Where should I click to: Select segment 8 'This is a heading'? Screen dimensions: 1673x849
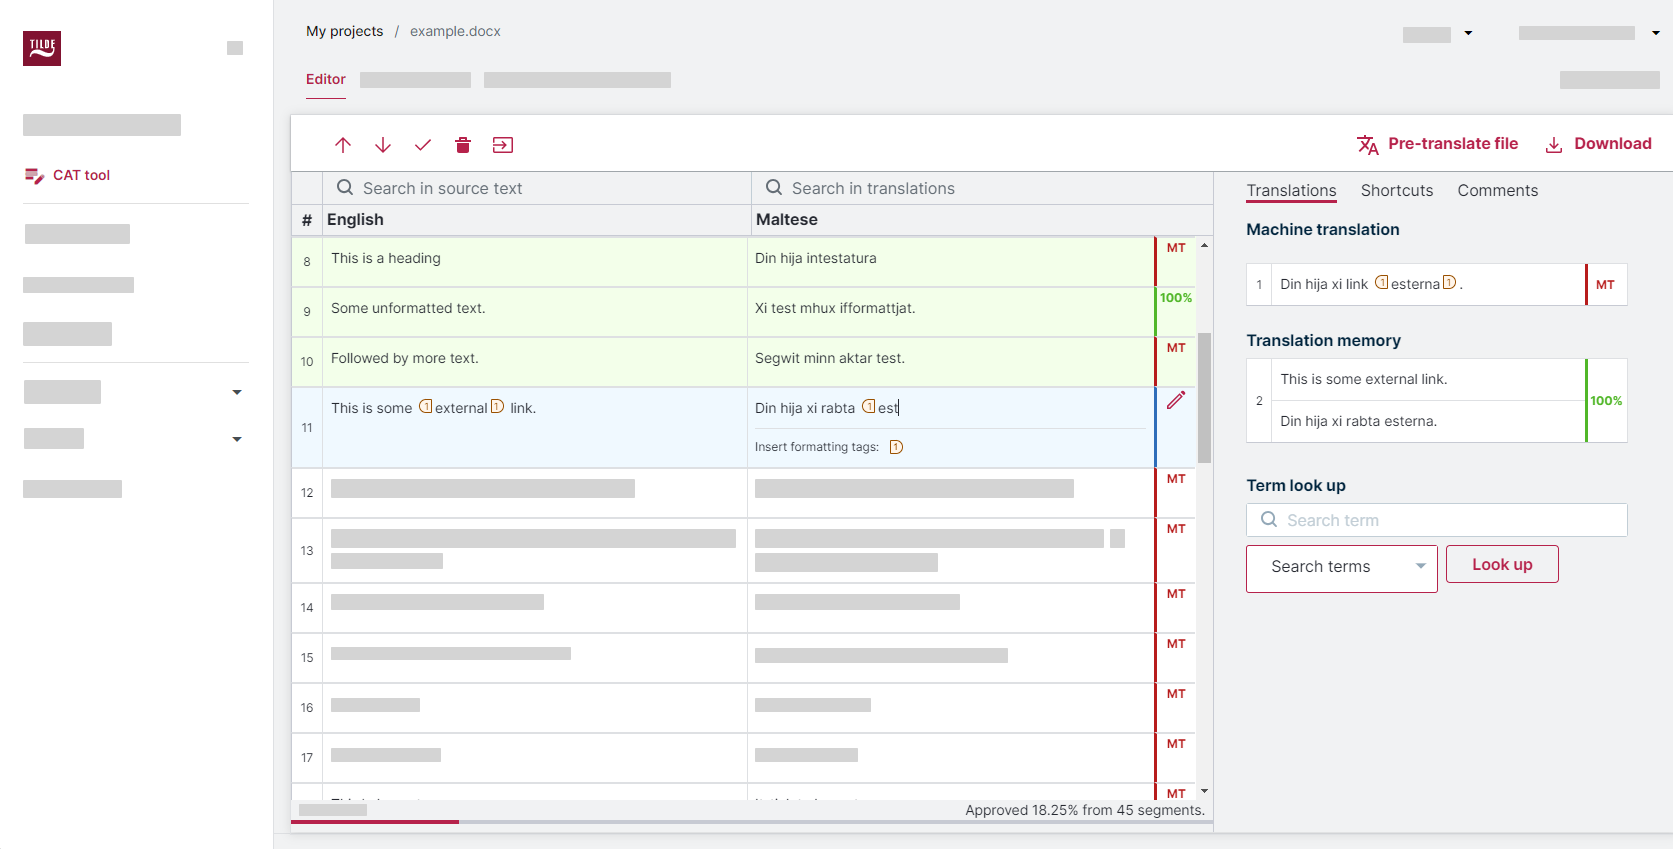point(386,258)
